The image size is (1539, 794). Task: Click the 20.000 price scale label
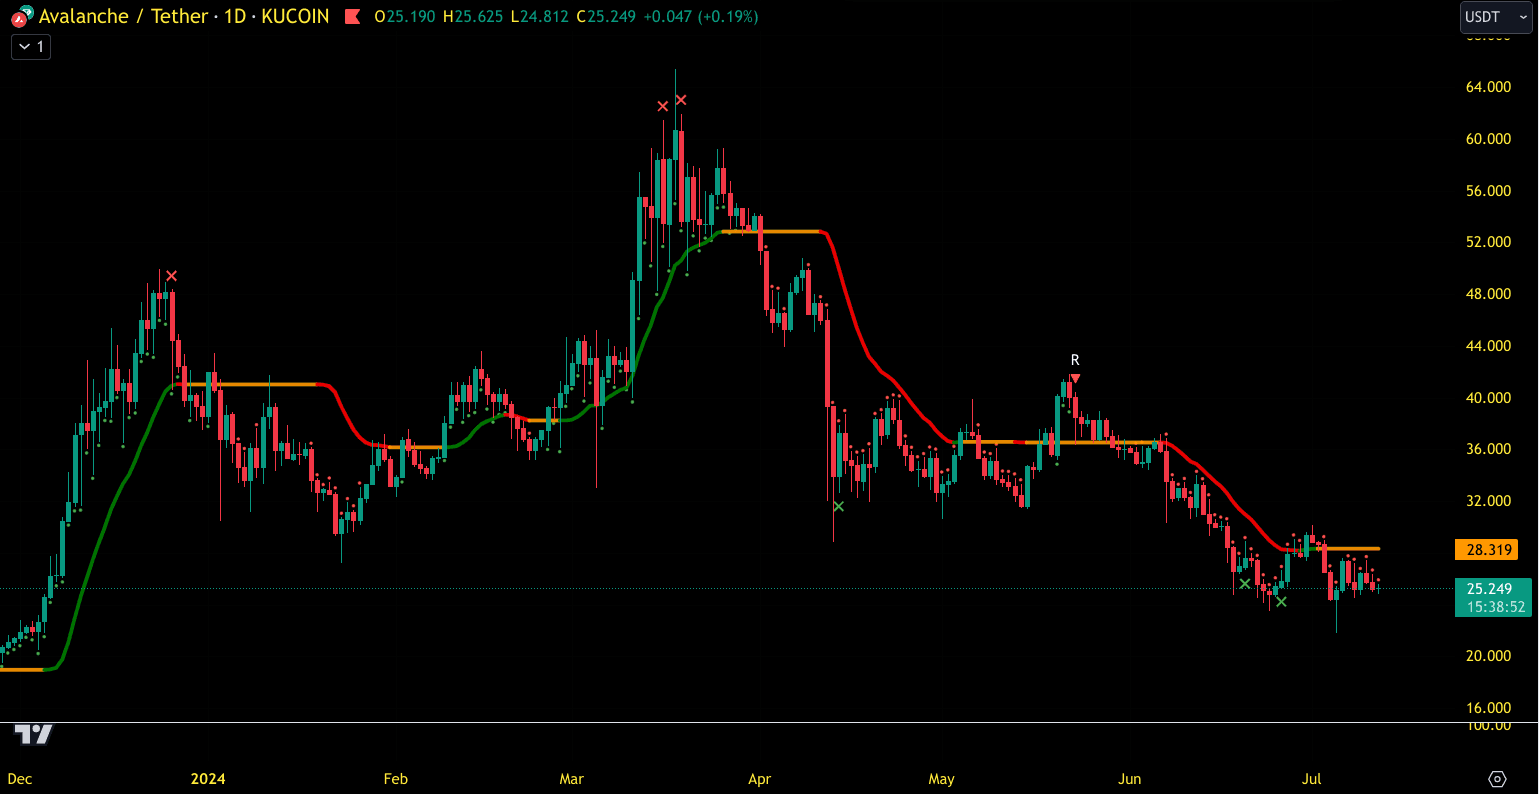[x=1488, y=656]
